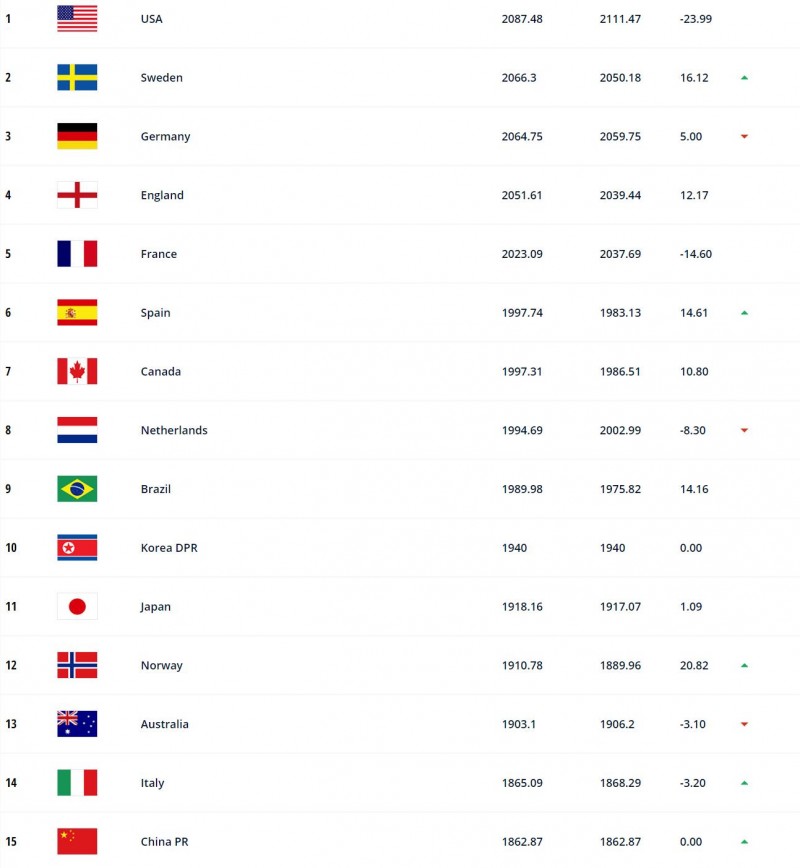Click the Sweden flag icon
The image size is (800, 868).
click(77, 78)
